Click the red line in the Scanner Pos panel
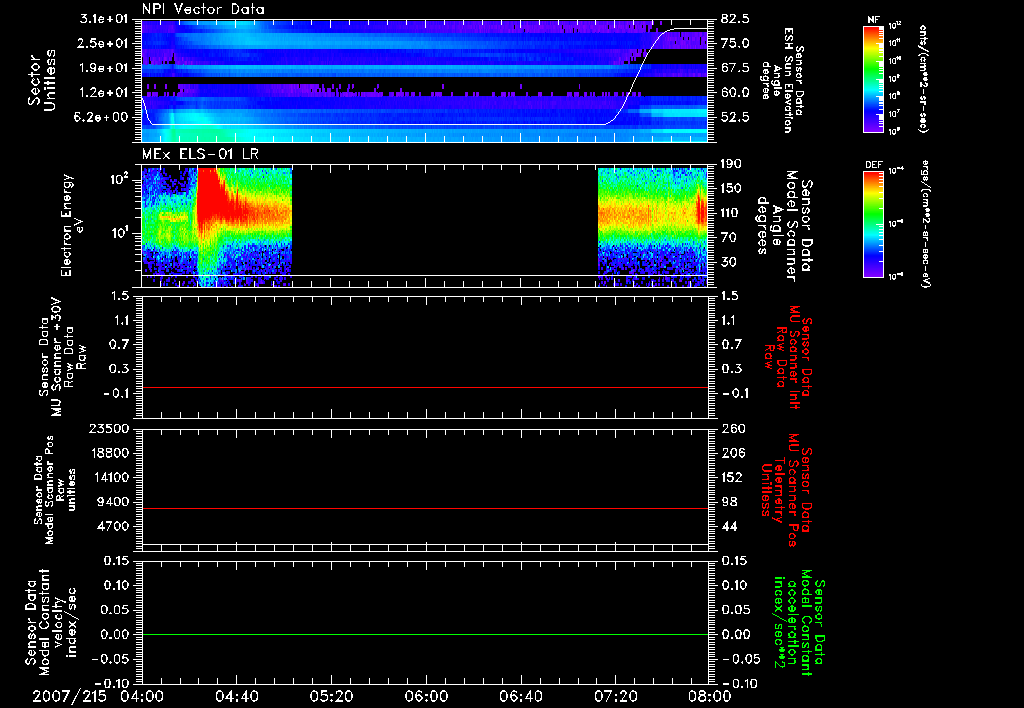Viewport: 1024px width, 708px height. tap(424, 508)
